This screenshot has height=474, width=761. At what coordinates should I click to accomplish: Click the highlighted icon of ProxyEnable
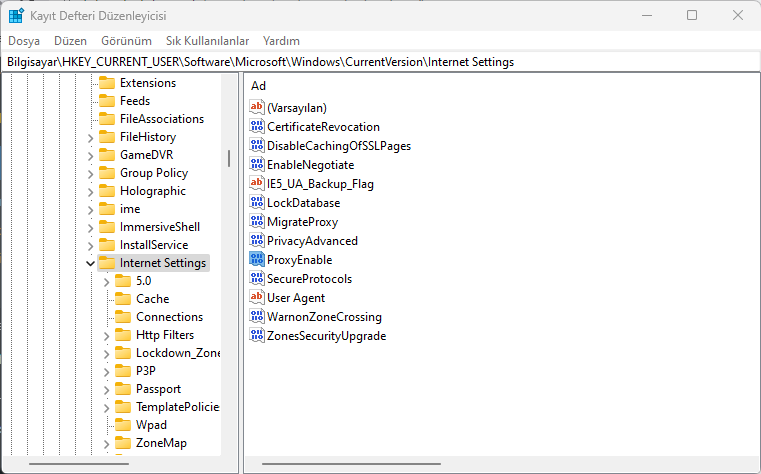point(257,260)
